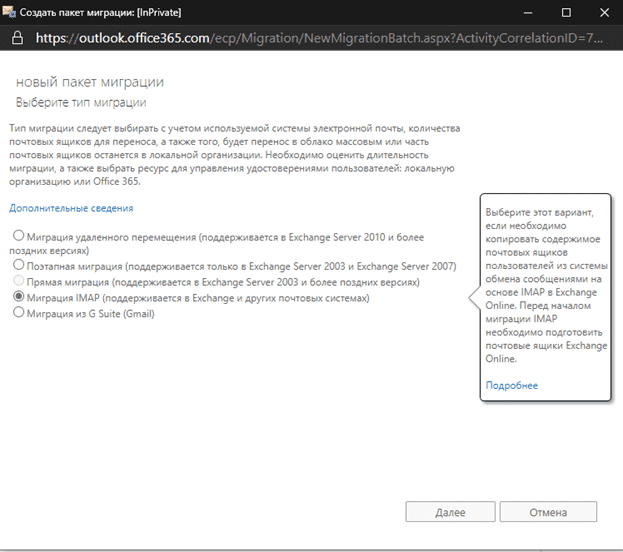The image size is (623, 552).
Task: Pick the Прямая миграция radio option
Action: (x=18, y=282)
